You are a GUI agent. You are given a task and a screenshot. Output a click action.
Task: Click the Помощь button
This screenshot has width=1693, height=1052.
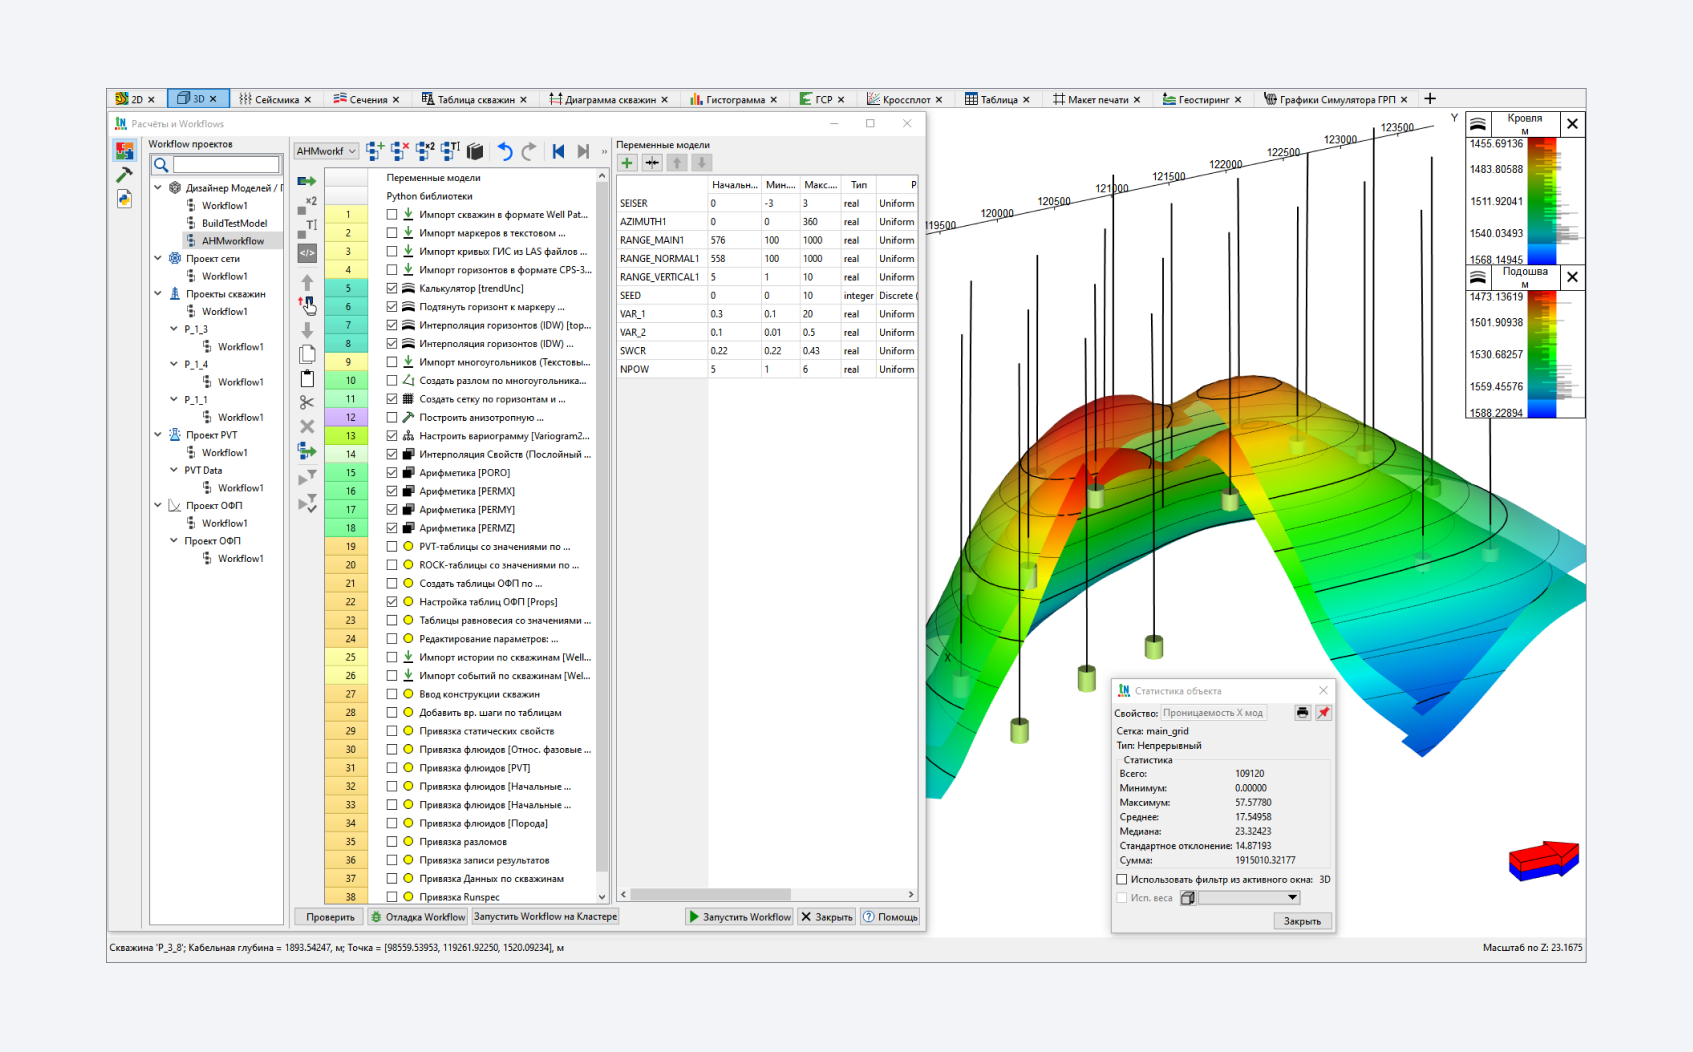click(x=890, y=917)
